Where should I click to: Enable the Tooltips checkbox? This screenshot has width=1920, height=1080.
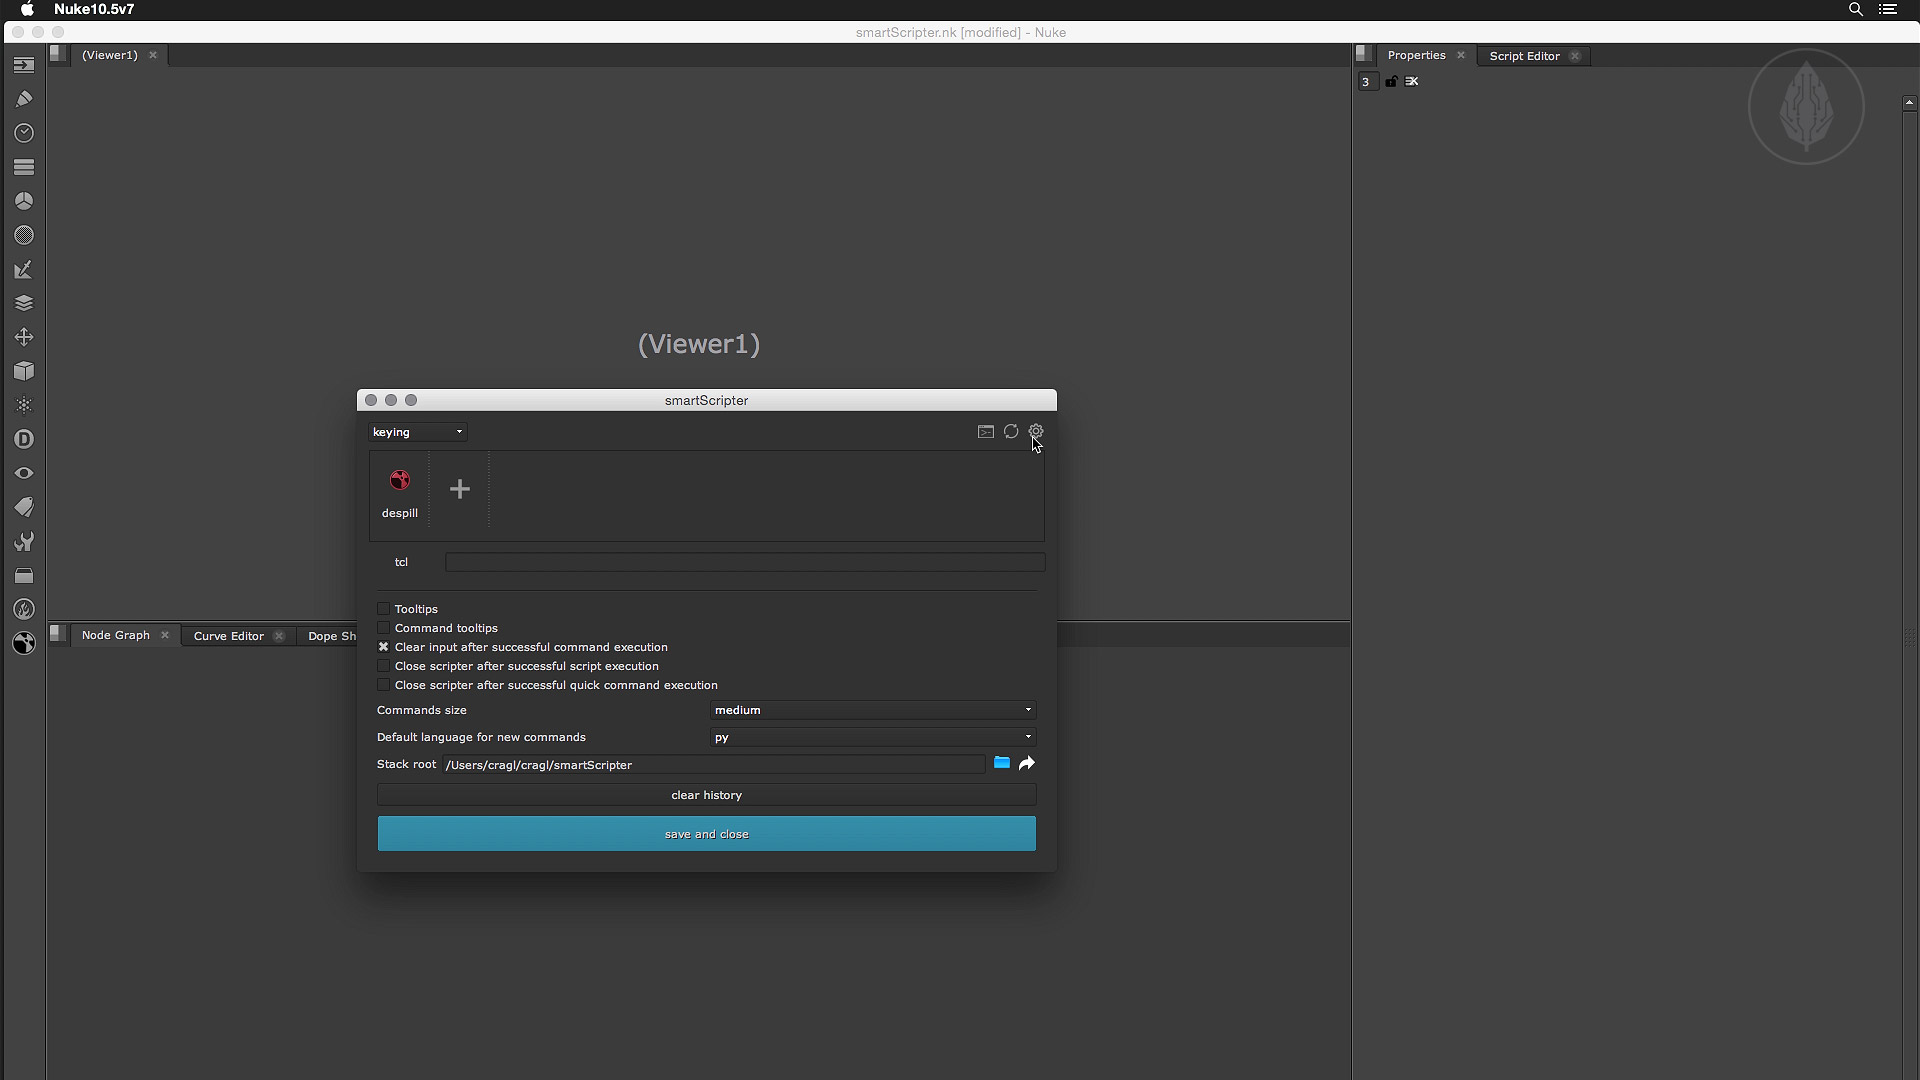tap(383, 609)
